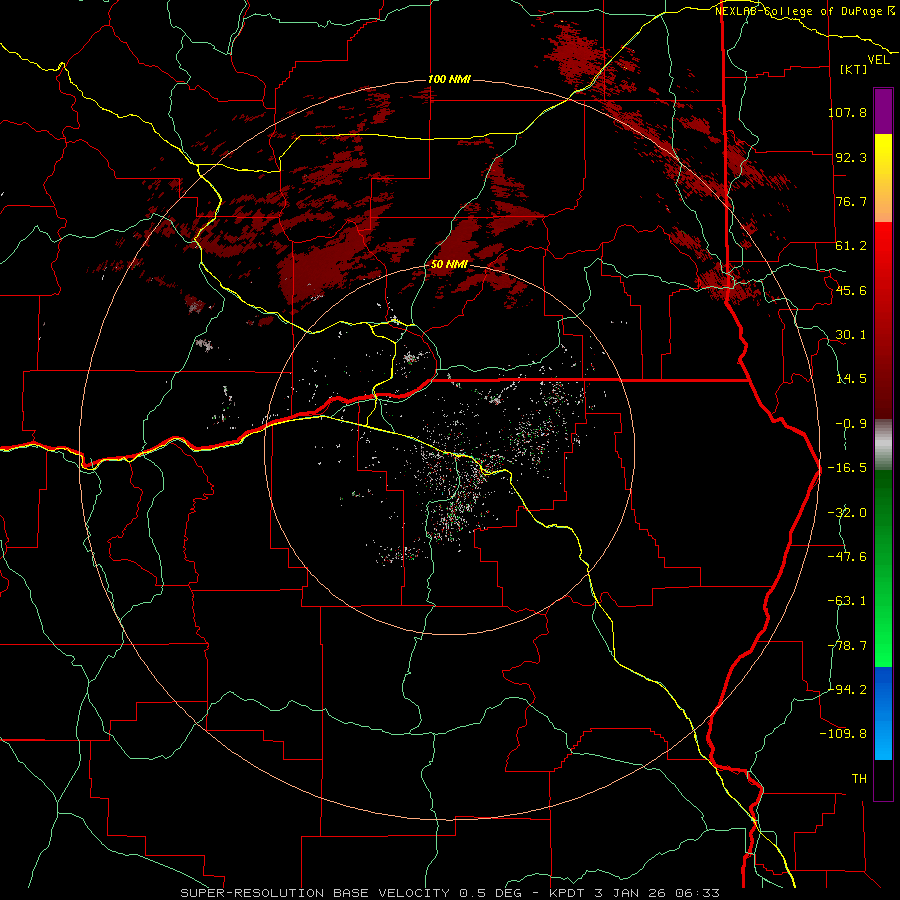Image resolution: width=900 pixels, height=900 pixels.
Task: Click the purple segment of the color bar
Action: pos(883,111)
